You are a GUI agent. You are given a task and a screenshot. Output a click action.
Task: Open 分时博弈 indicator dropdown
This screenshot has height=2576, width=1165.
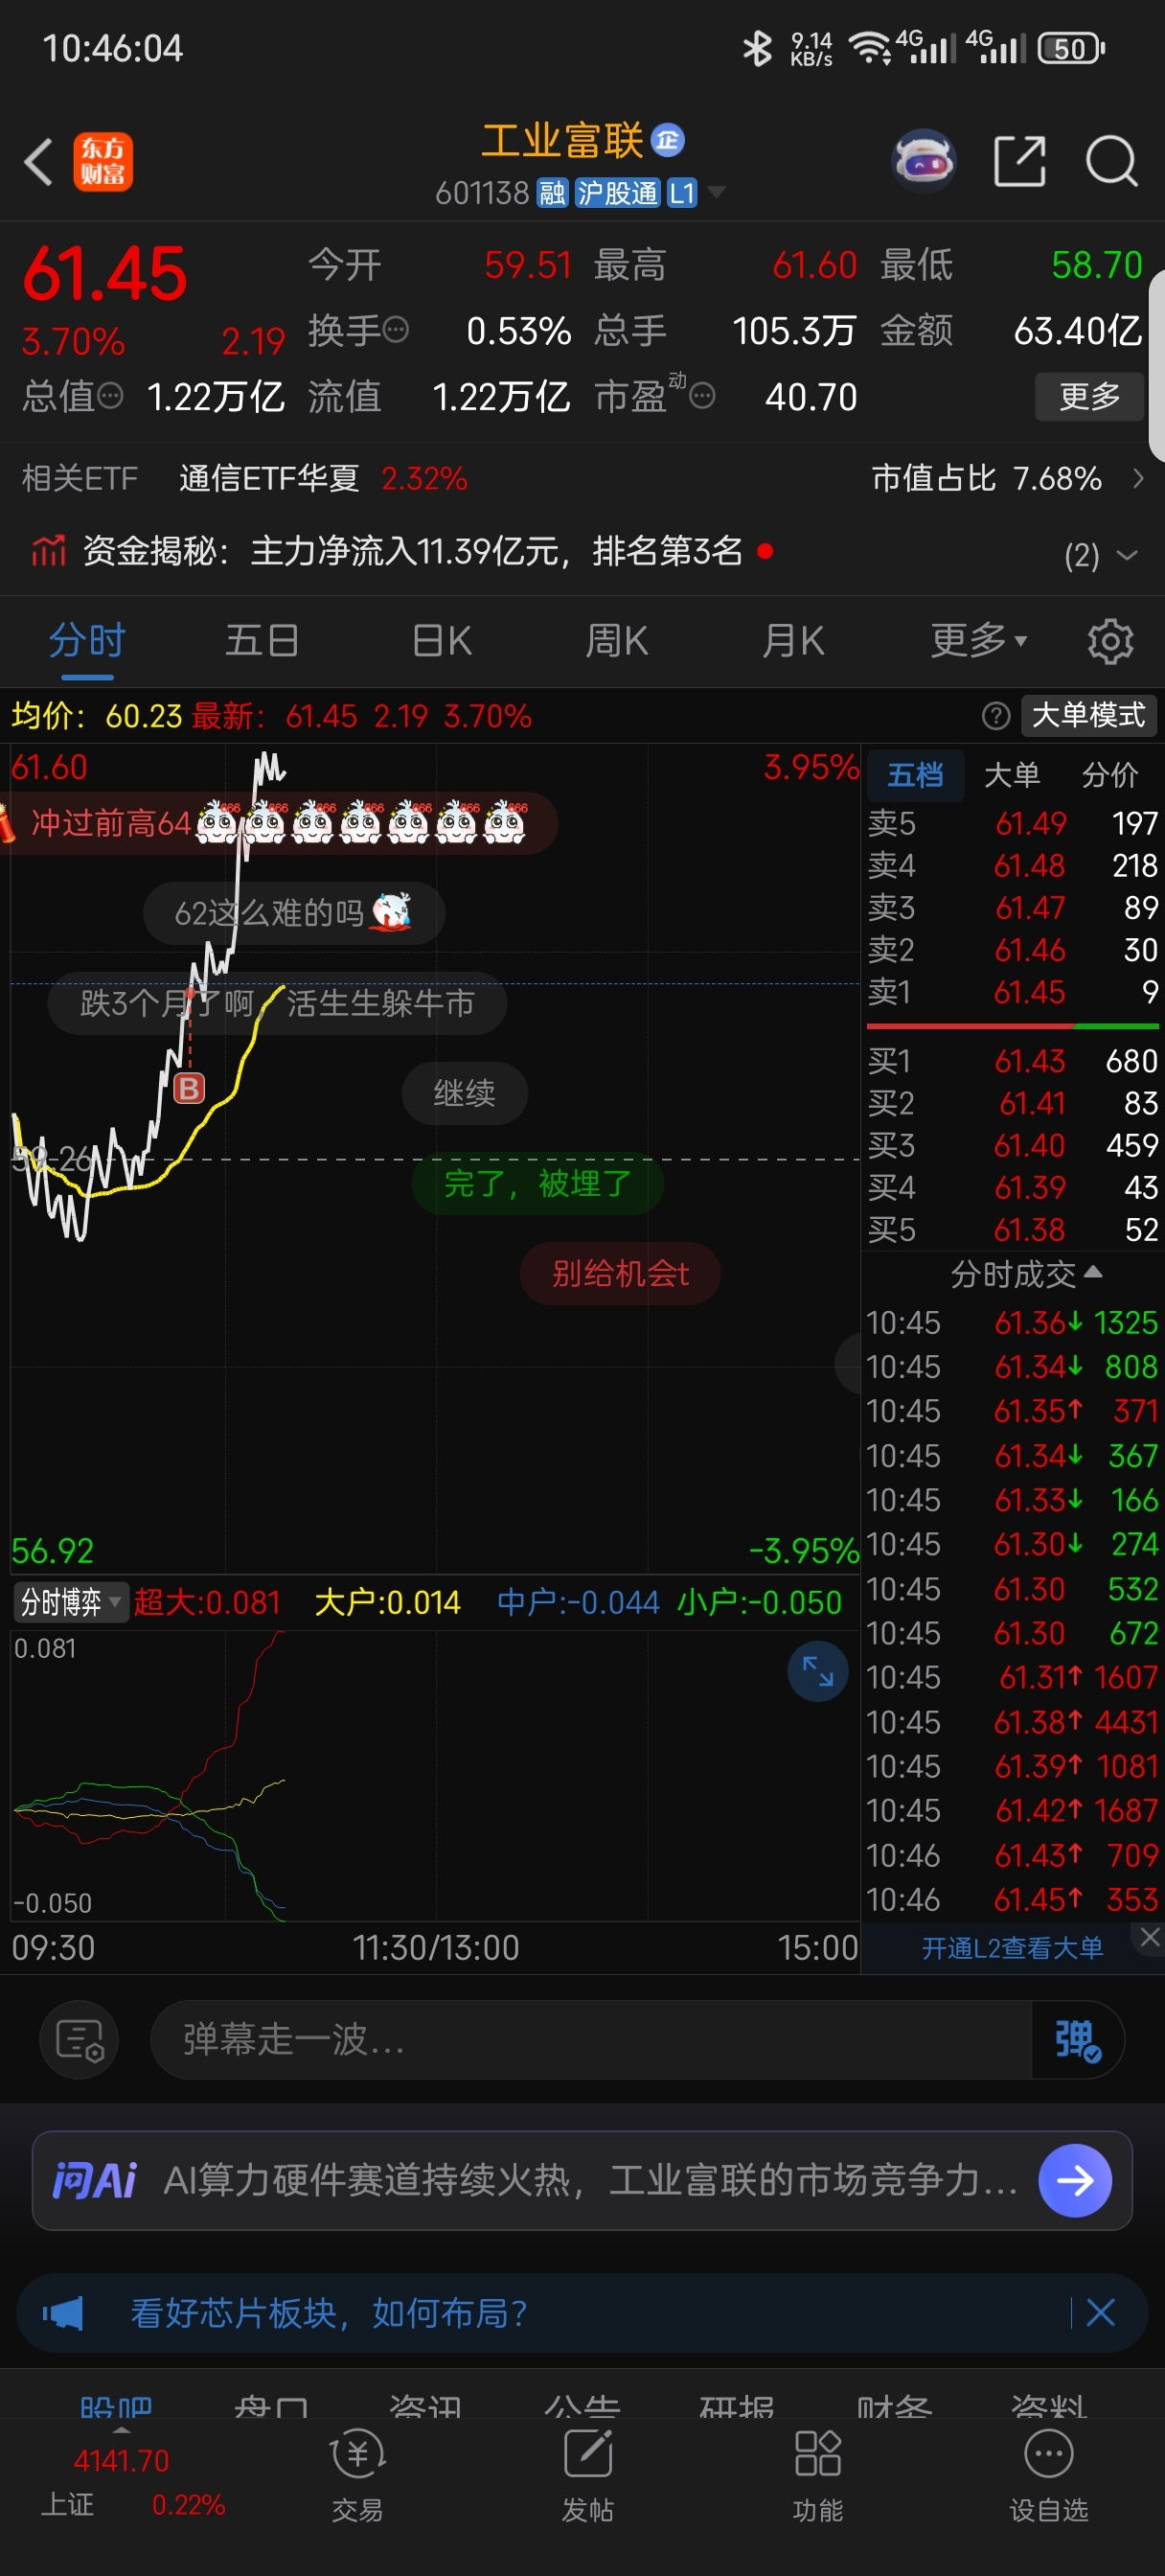click(x=69, y=1602)
